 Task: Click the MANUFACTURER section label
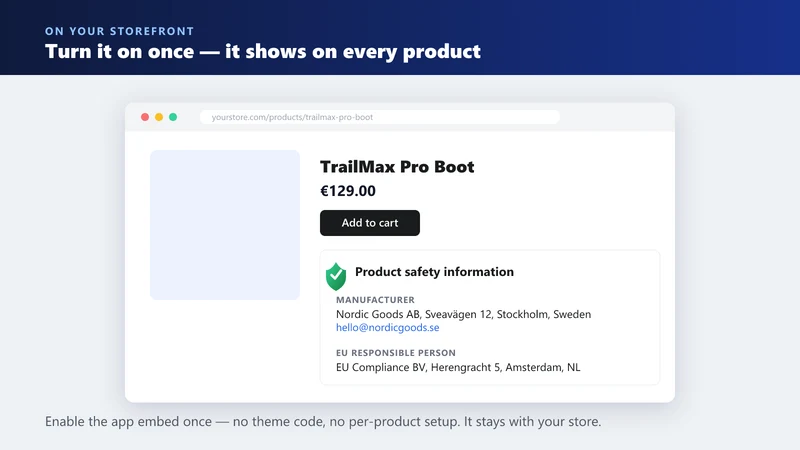375,300
